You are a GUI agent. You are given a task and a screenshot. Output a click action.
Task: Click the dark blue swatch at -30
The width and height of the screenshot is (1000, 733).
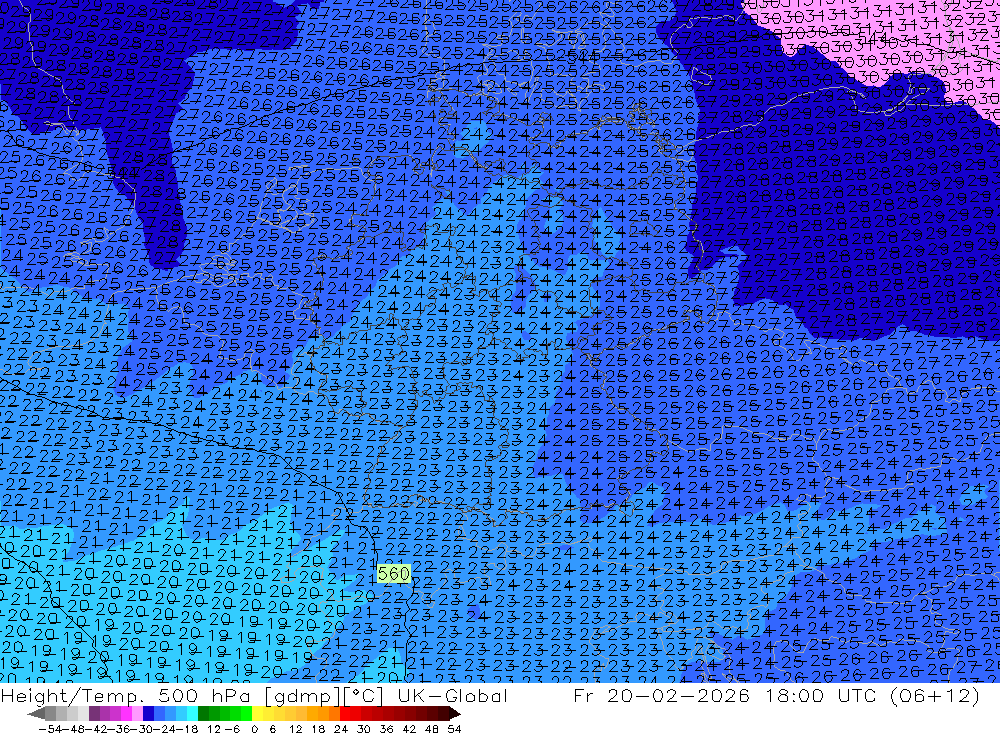[x=148, y=714]
